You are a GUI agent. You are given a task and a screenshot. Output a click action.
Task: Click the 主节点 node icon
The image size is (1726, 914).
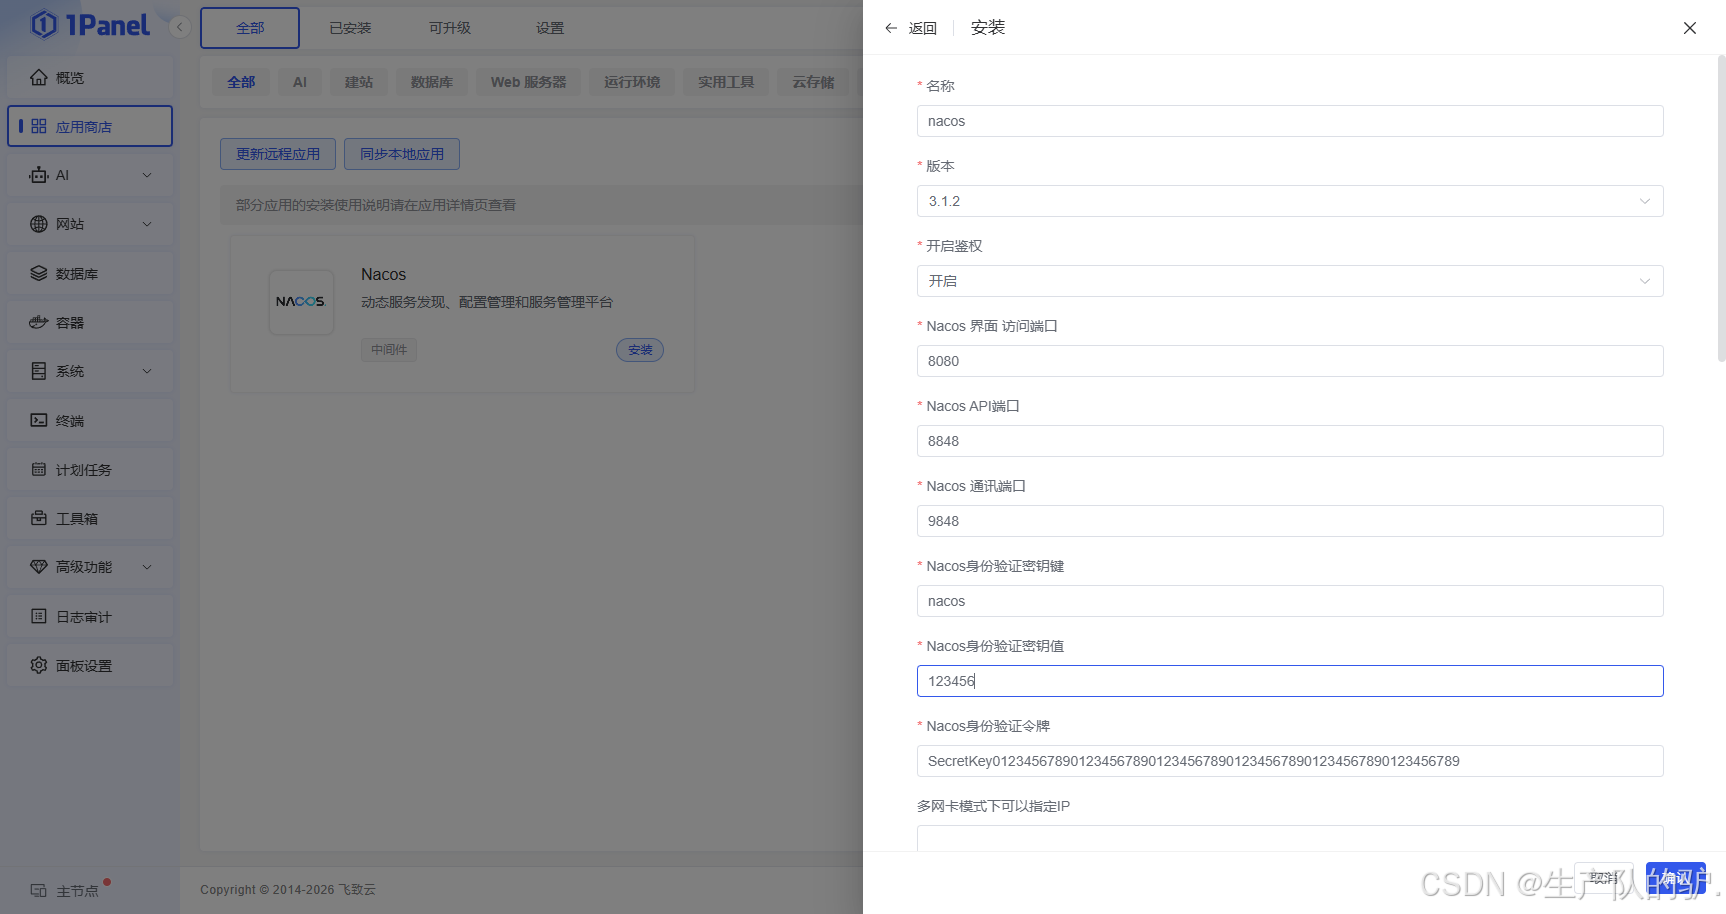[39, 890]
